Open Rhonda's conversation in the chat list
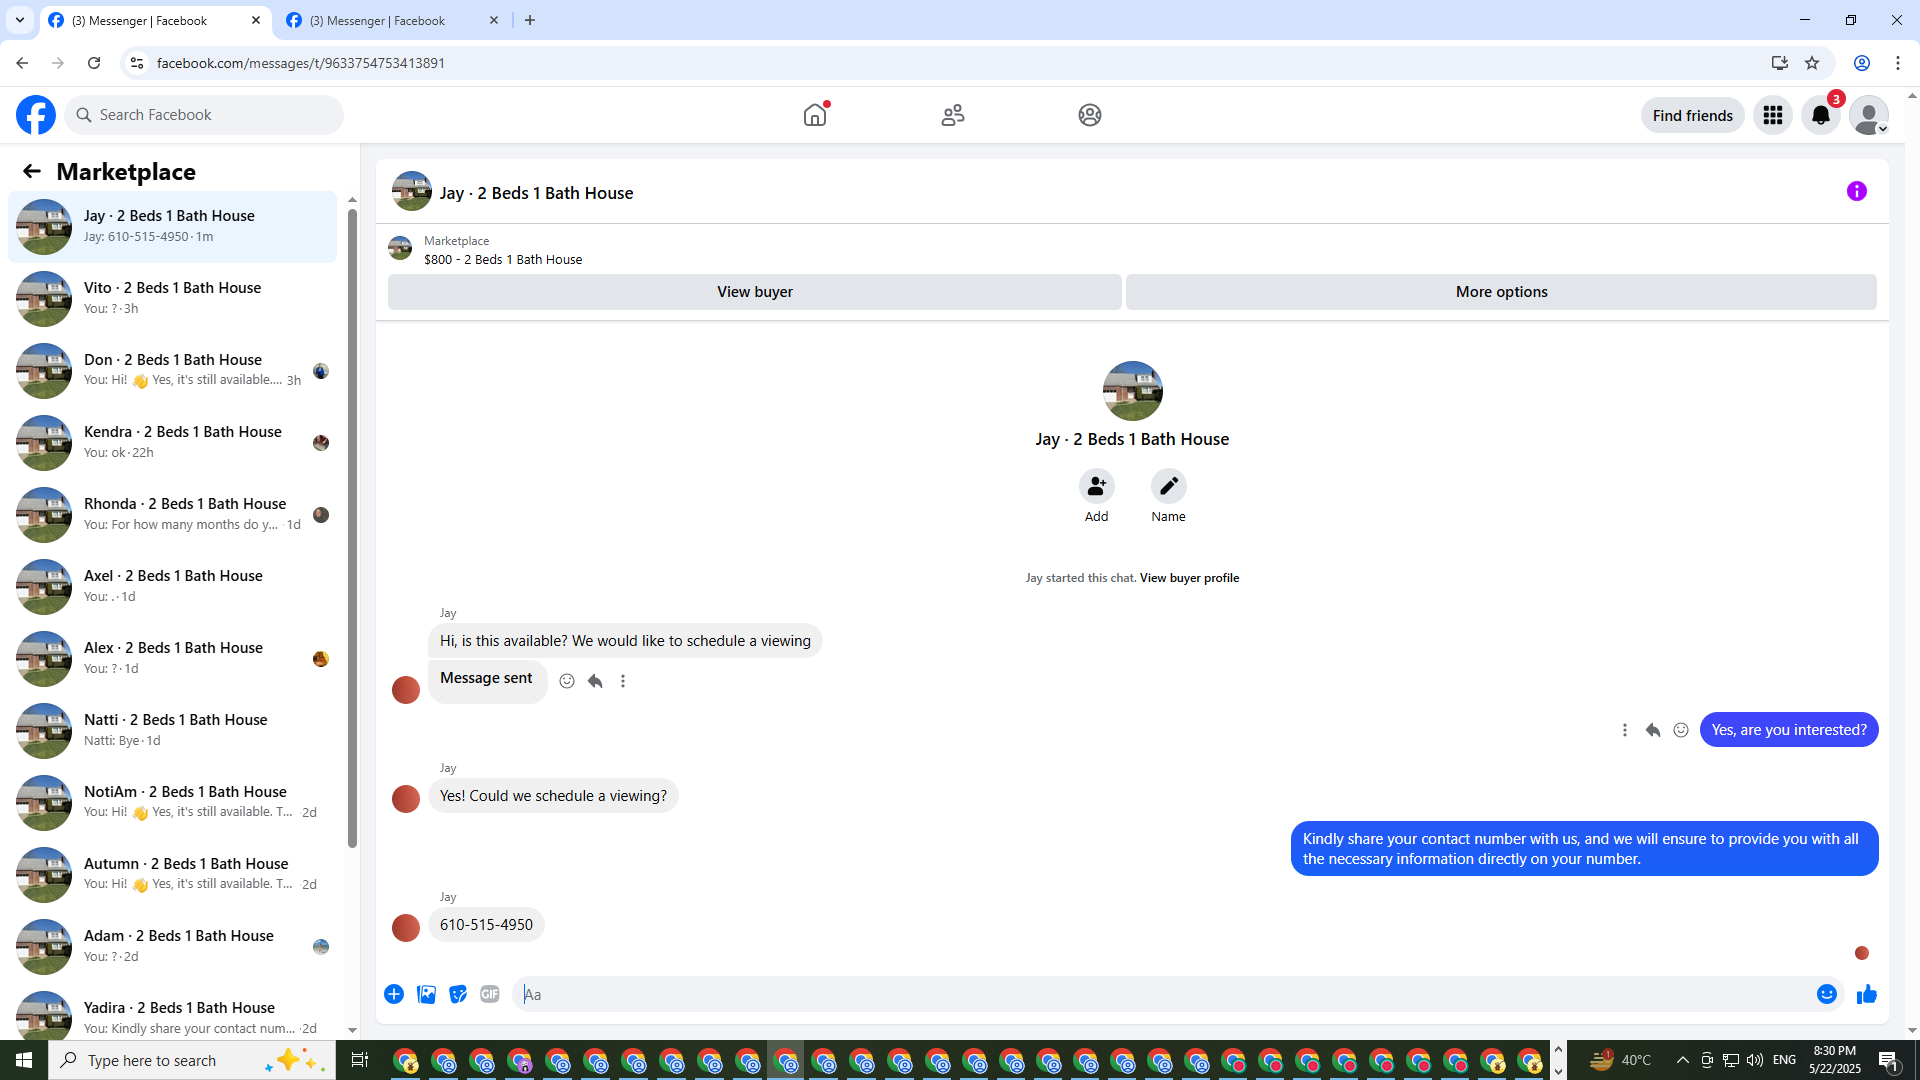Screen dimensions: 1920x1080 173,515
